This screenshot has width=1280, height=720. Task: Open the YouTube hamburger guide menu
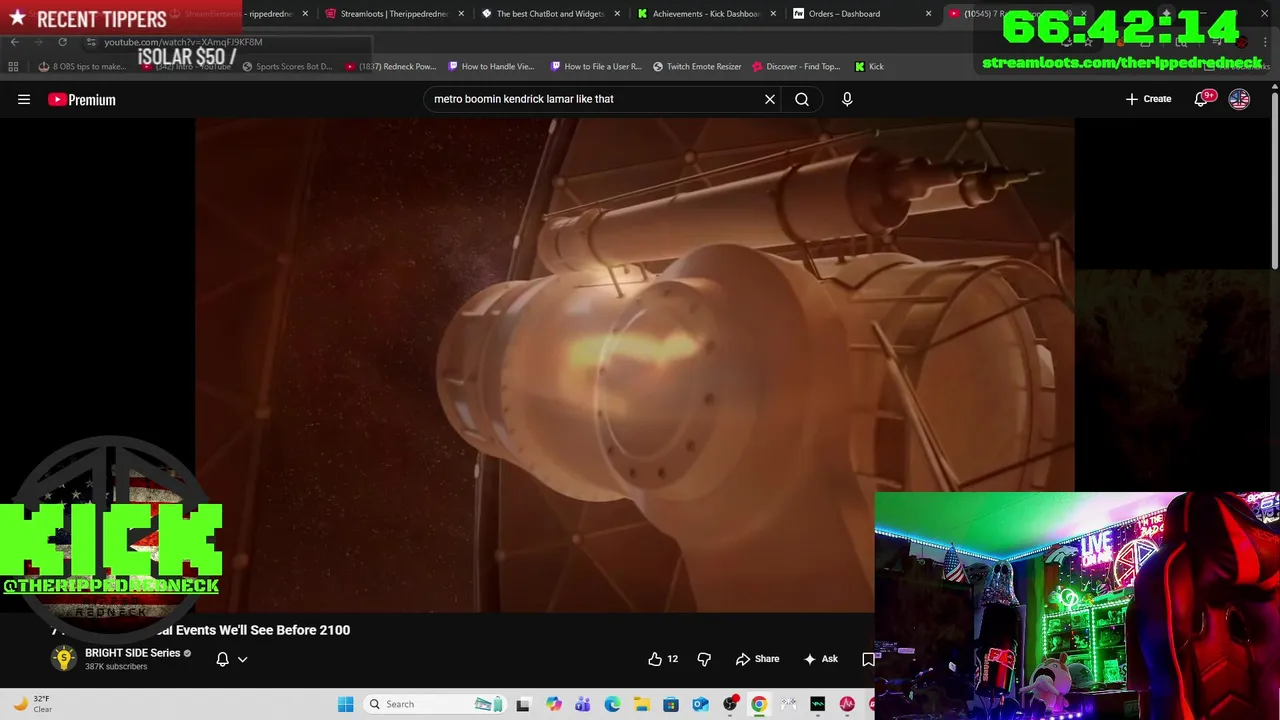24,99
